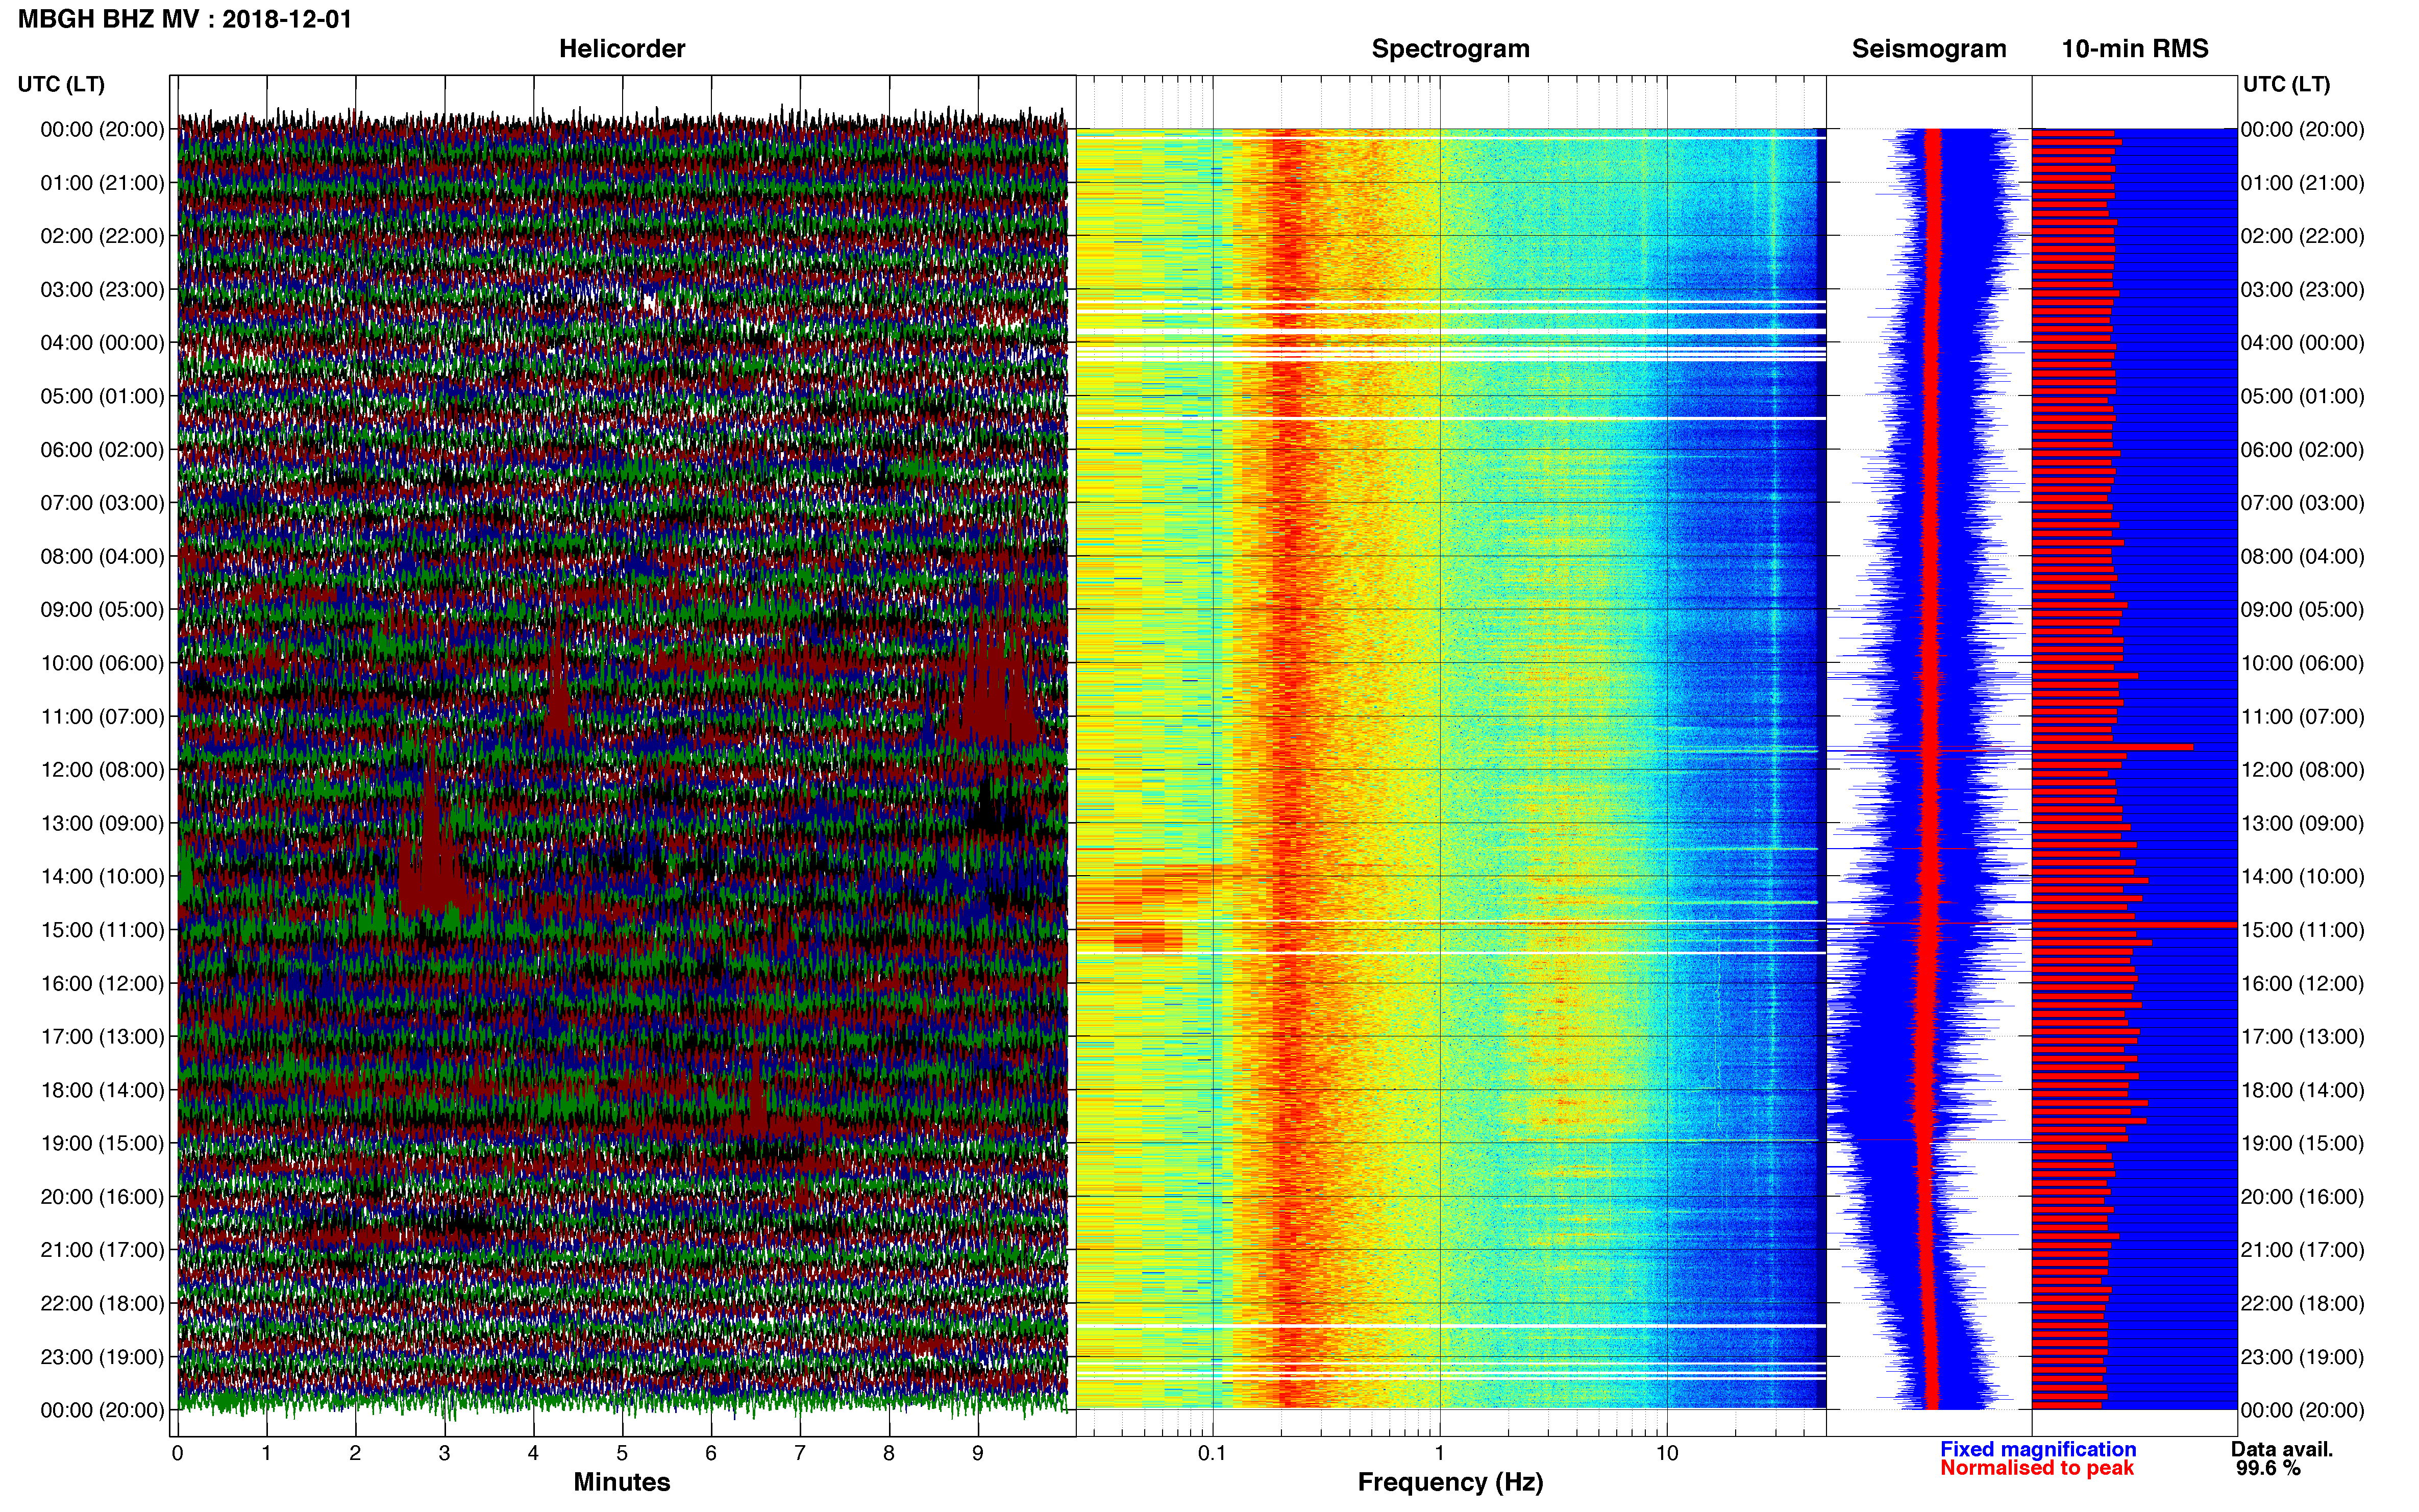This screenshot has width=2419, height=1512.
Task: Click the "UTC (LT)" label above left axis
Action: 61,84
